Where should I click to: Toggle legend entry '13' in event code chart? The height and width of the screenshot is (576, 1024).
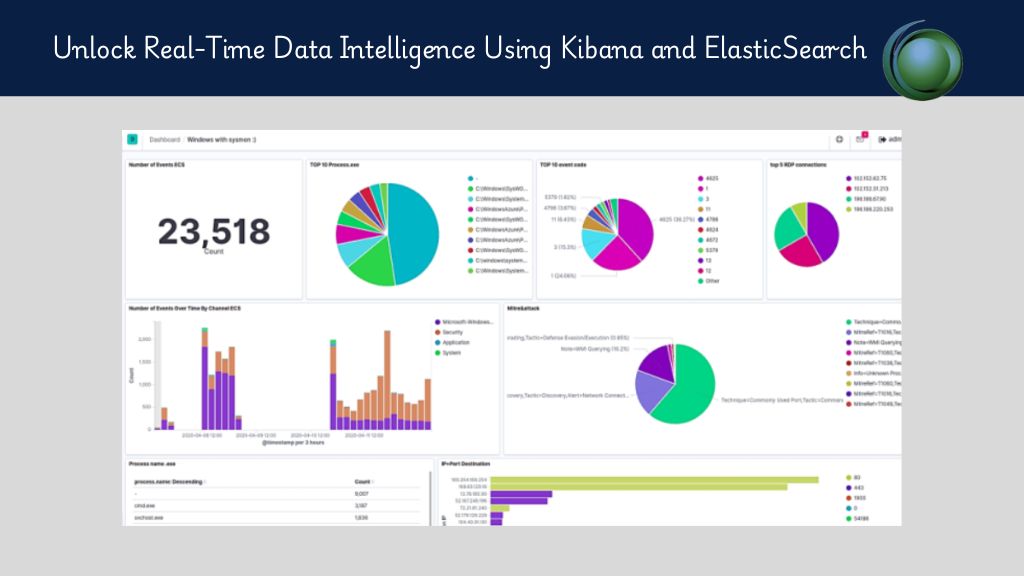pyautogui.click(x=705, y=261)
